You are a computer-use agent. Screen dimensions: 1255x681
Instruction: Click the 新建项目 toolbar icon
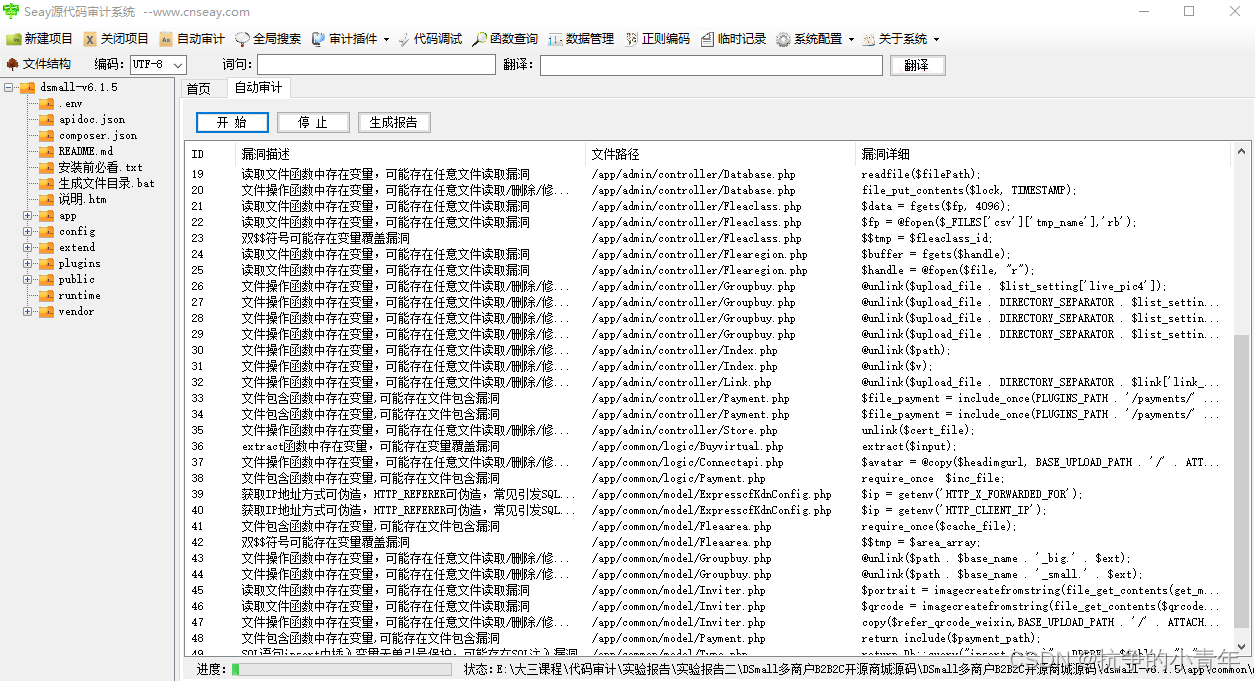[x=14, y=39]
